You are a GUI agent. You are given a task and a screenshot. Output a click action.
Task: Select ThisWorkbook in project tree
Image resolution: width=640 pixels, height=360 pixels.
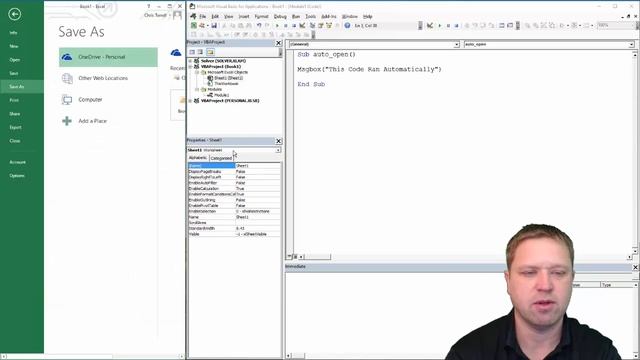click(226, 84)
